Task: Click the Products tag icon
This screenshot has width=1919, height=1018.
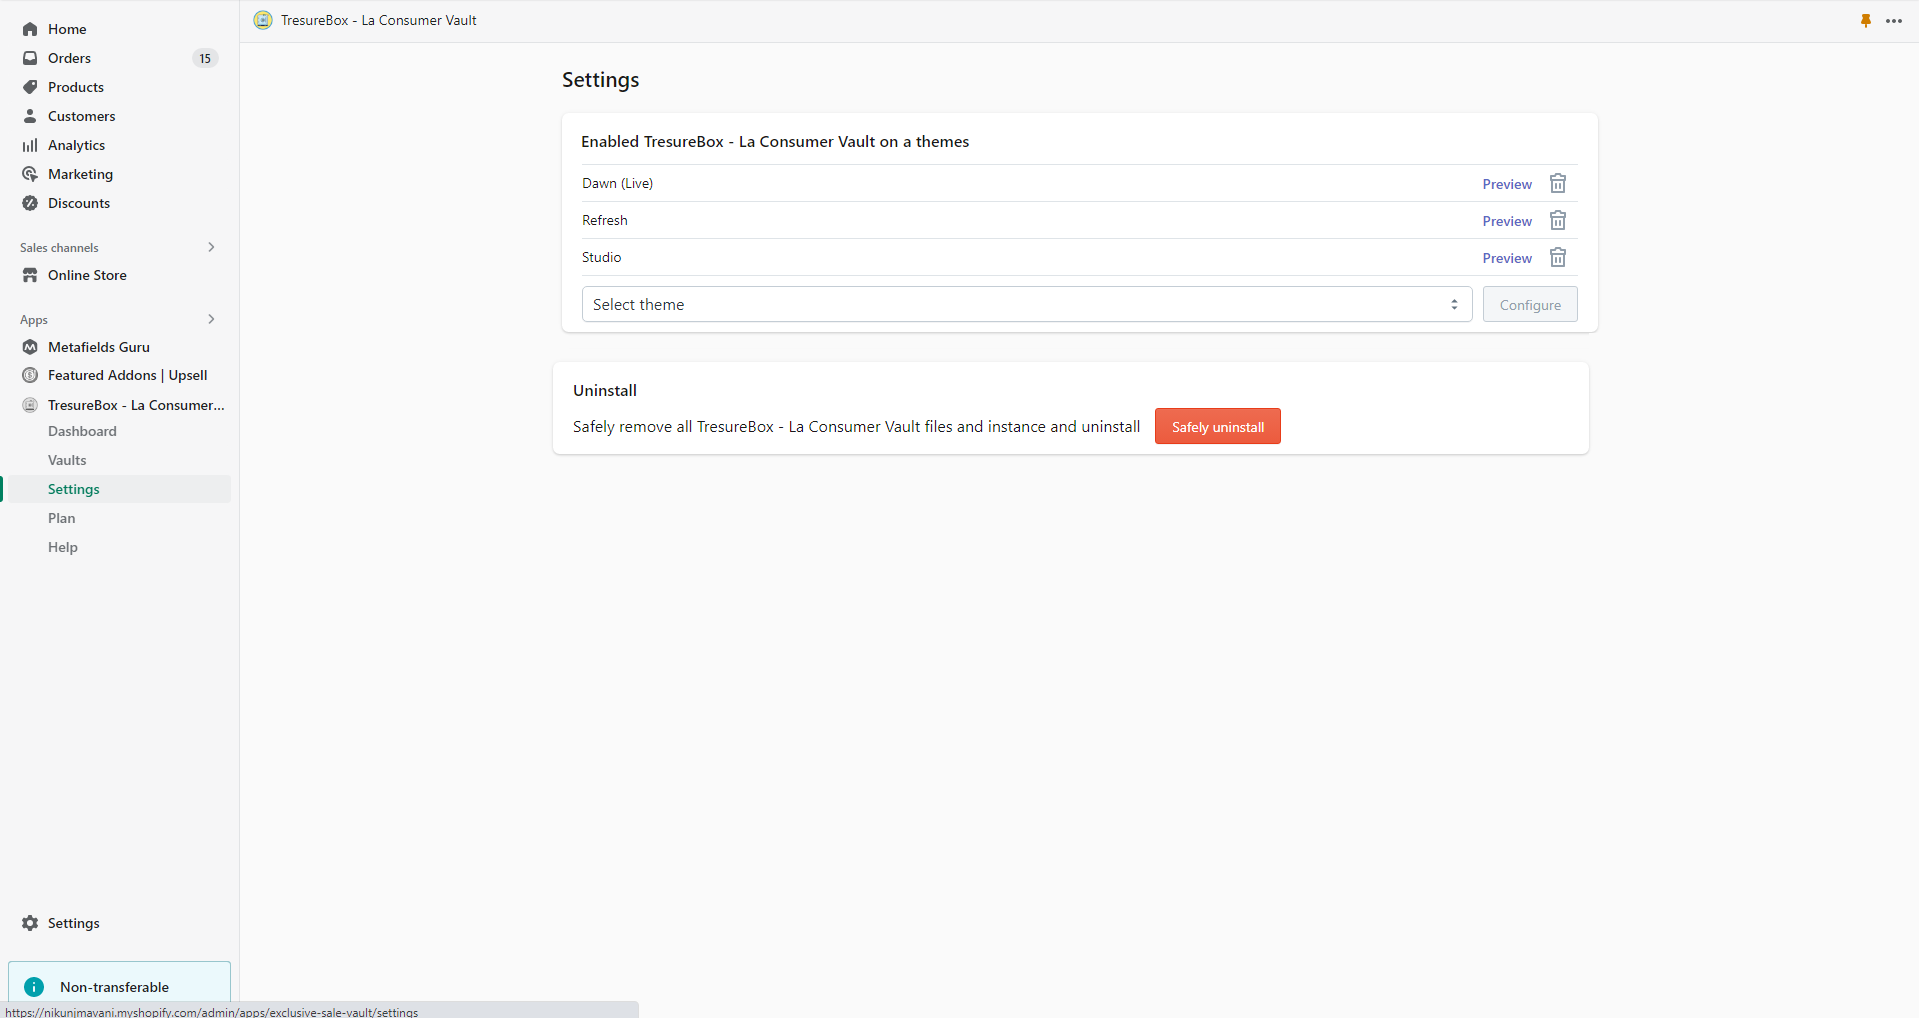Action: tap(30, 87)
